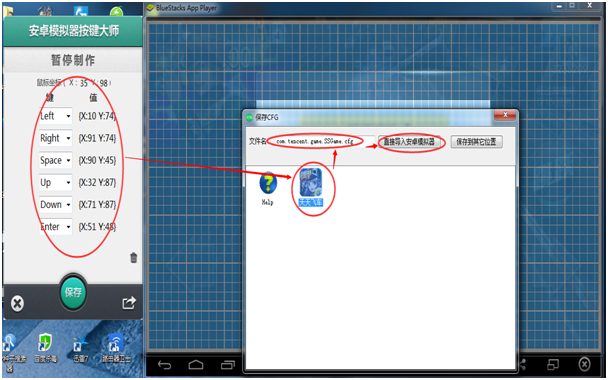Click 保存到其它位置 button

pos(477,142)
